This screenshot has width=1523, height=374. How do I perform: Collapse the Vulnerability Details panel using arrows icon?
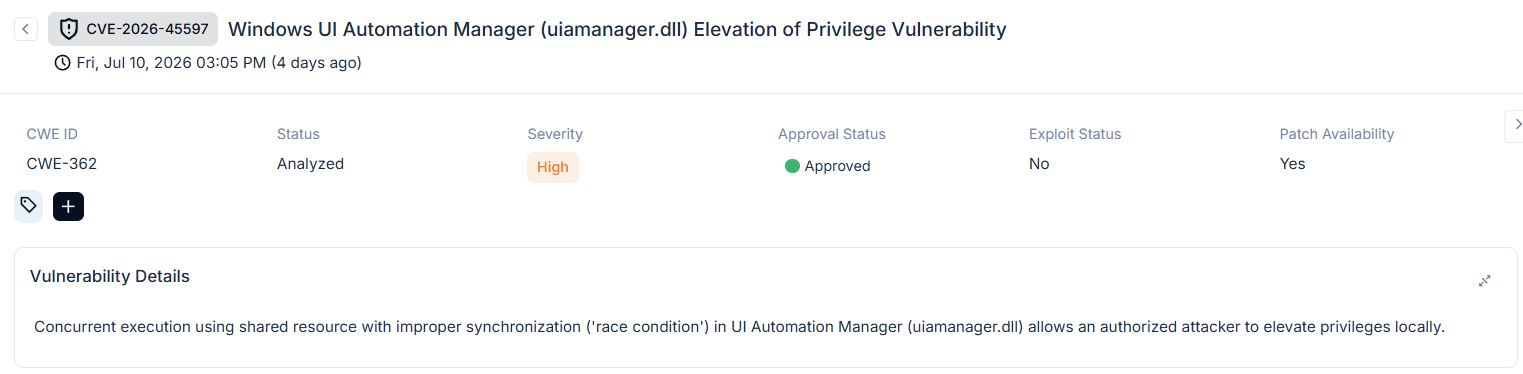click(1485, 281)
